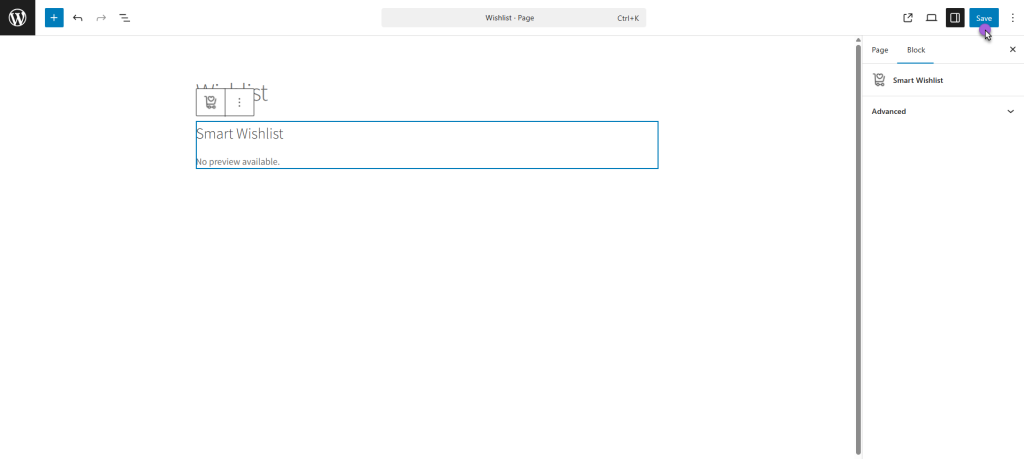Open block toolbar three-dot options
Image resolution: width=1024 pixels, height=459 pixels.
click(x=239, y=102)
